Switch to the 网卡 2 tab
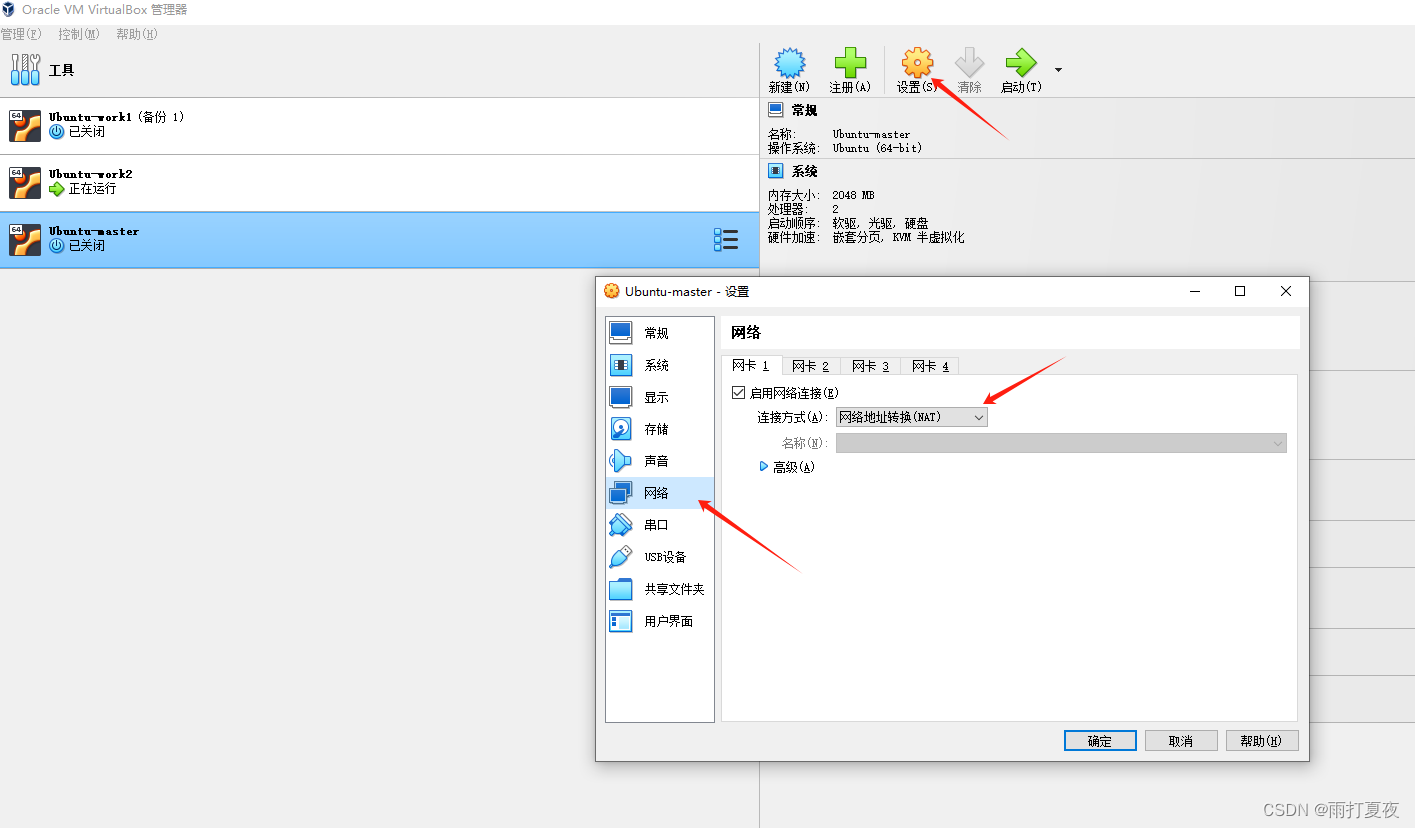This screenshot has width=1415, height=828. tap(810, 367)
